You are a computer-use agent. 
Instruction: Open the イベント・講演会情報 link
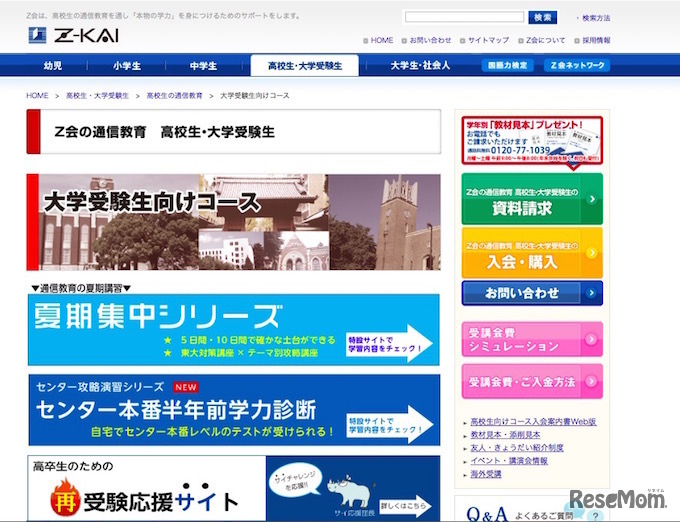tap(509, 461)
